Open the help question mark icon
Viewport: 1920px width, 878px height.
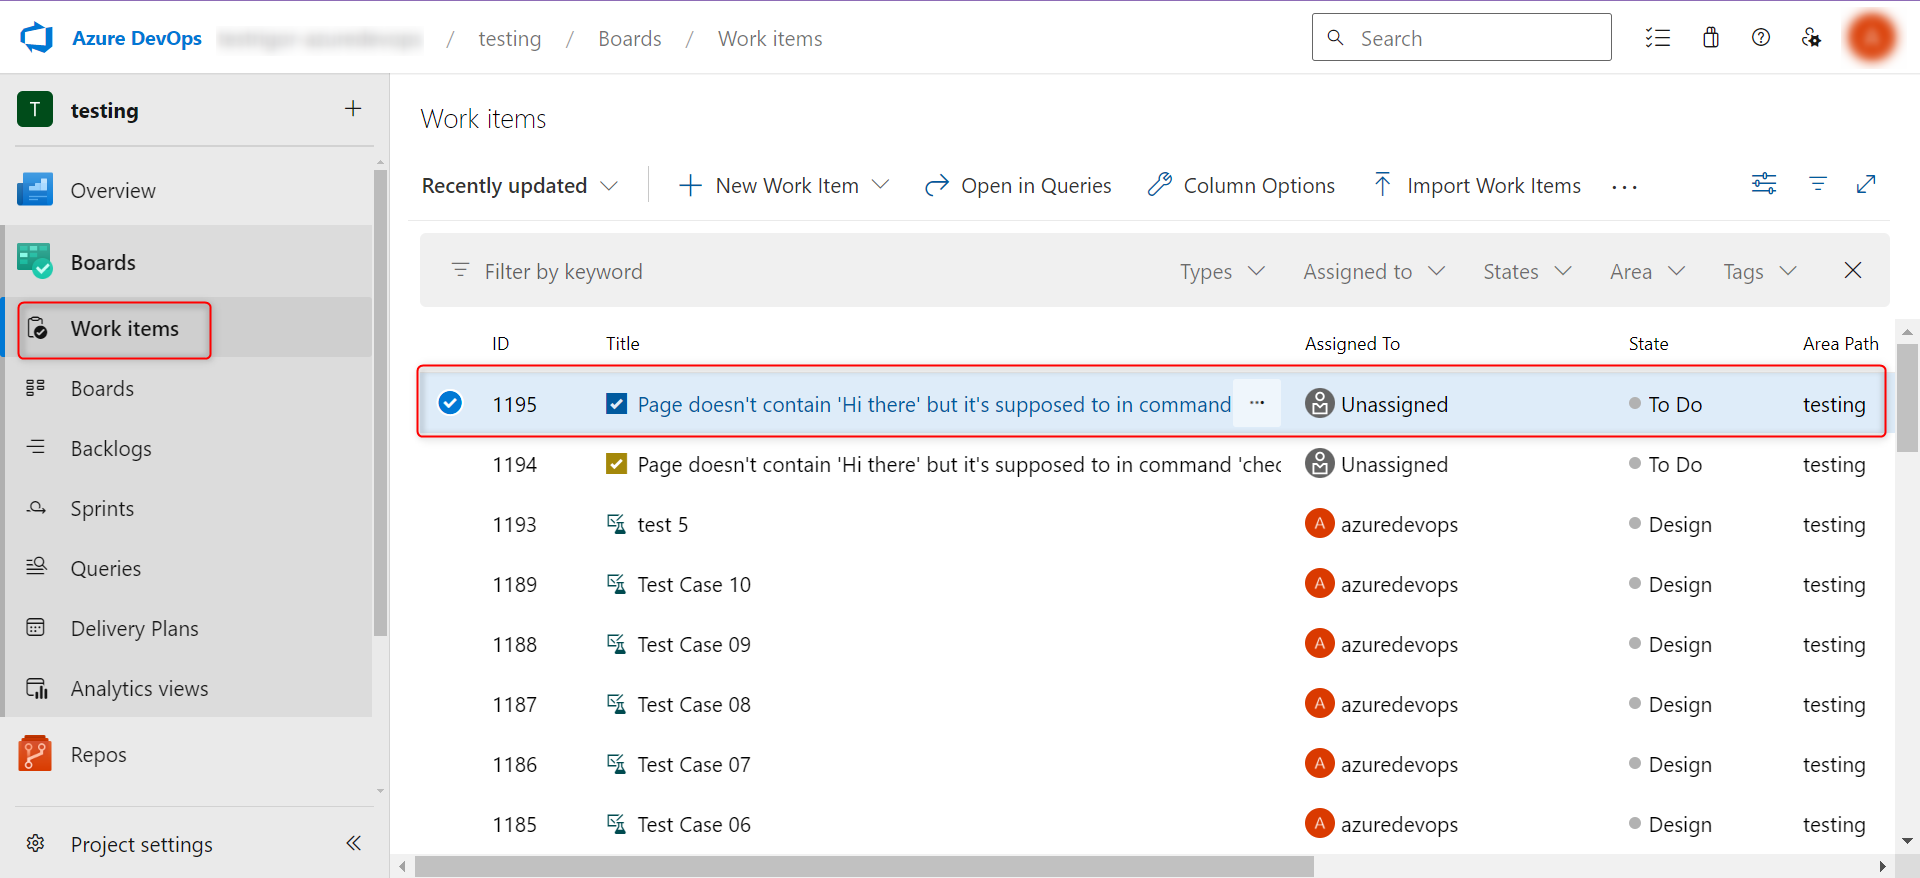(1761, 38)
